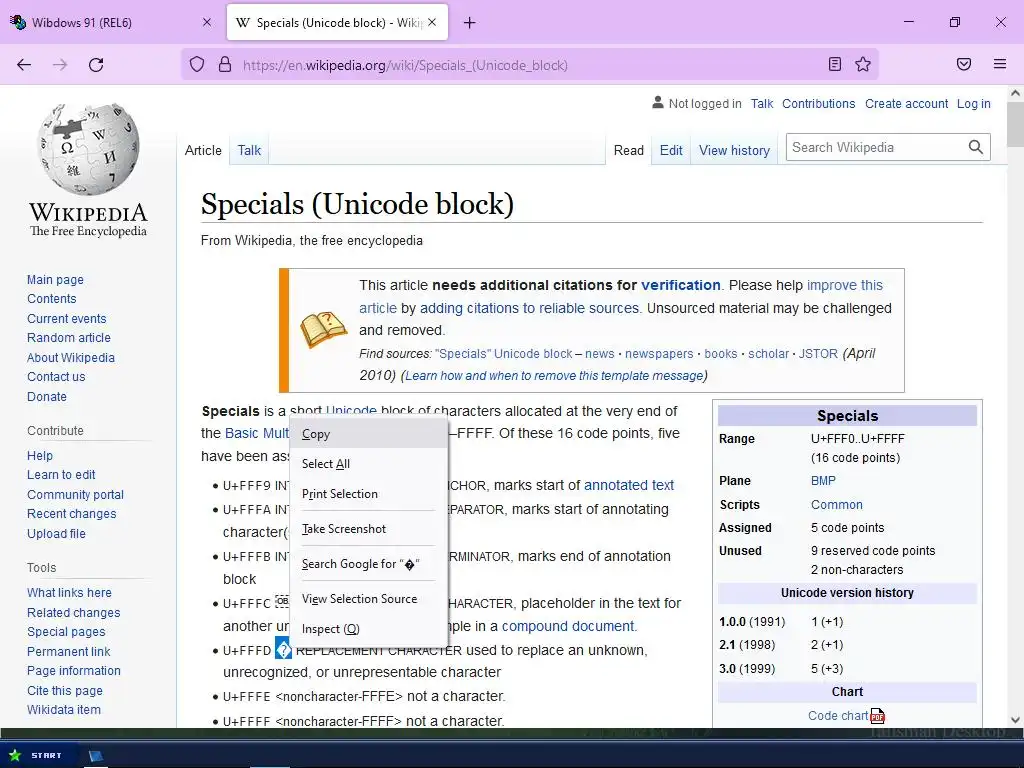Viewport: 1024px width, 768px height.
Task: Choose Print Selection in context menu
Action: tap(368, 494)
